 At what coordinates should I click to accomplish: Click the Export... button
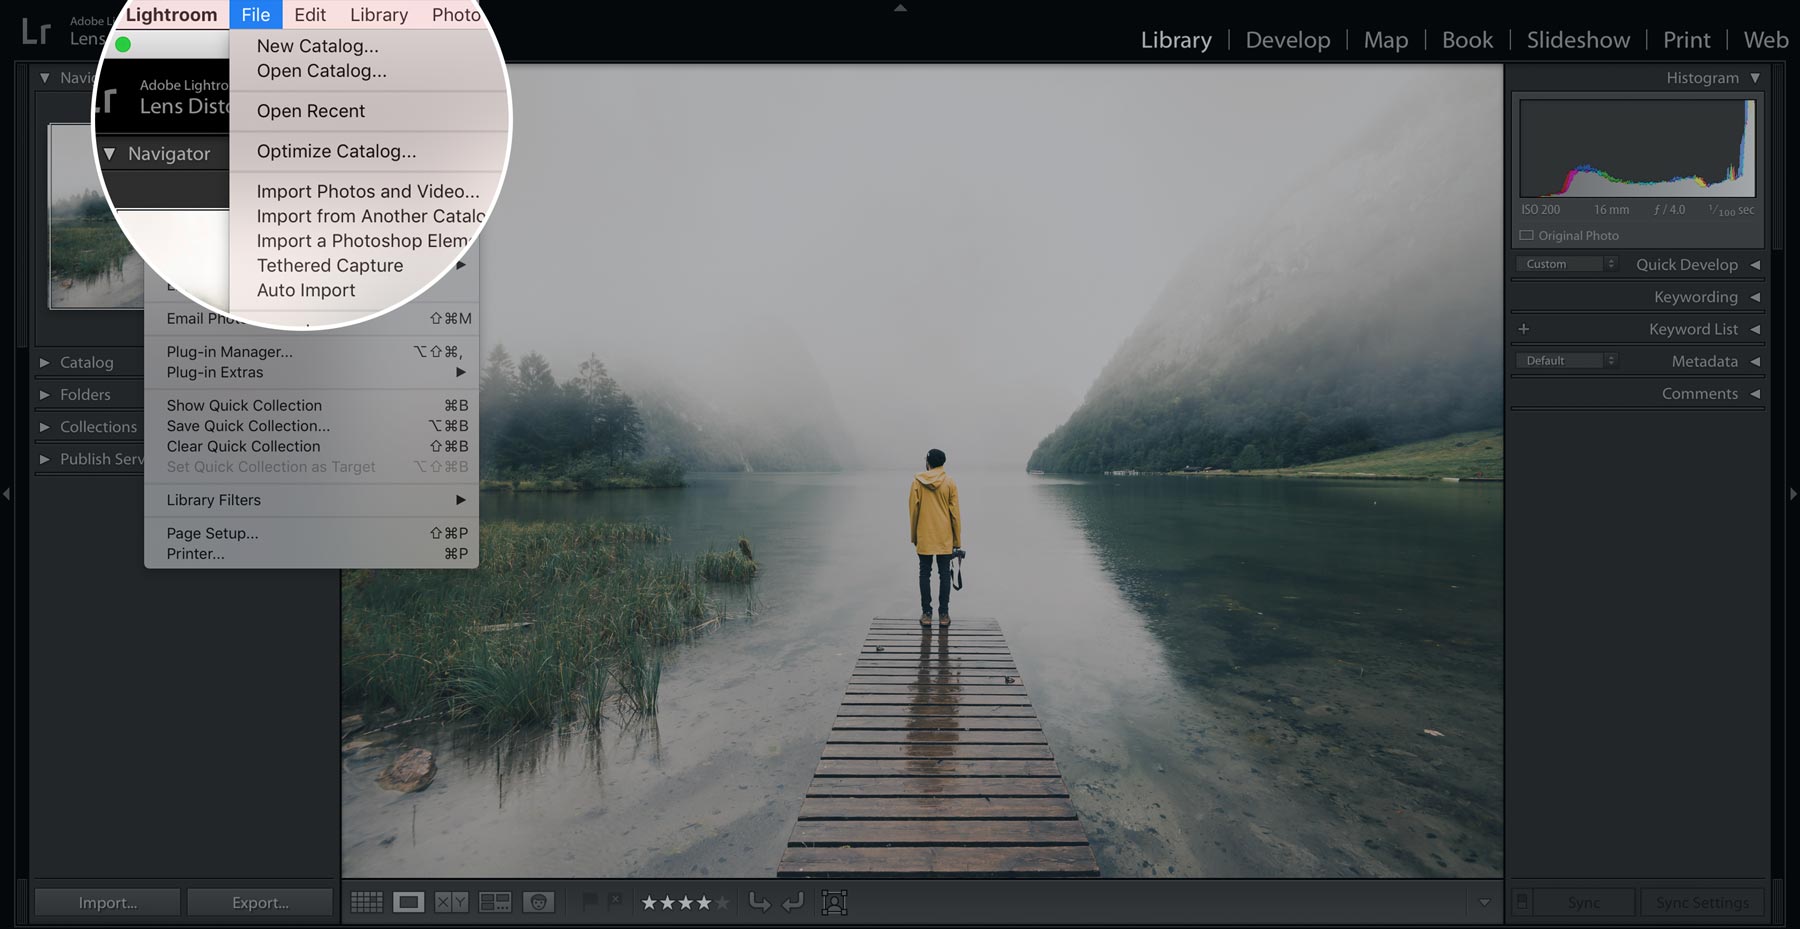click(x=260, y=903)
